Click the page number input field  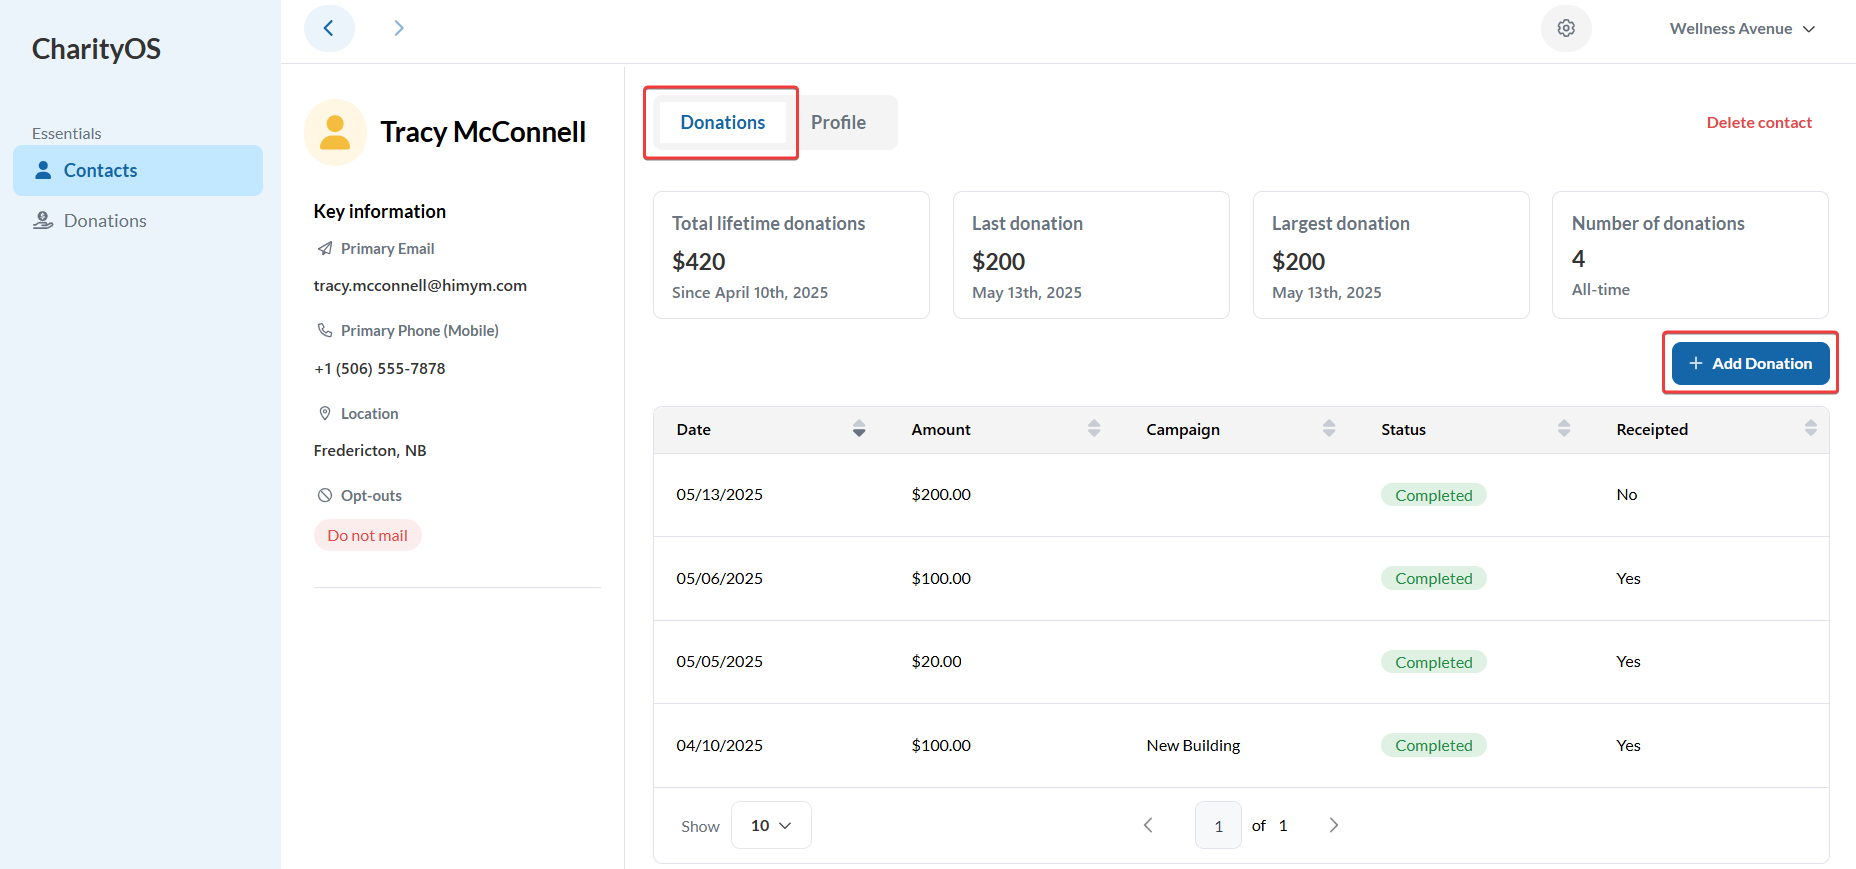(x=1218, y=825)
